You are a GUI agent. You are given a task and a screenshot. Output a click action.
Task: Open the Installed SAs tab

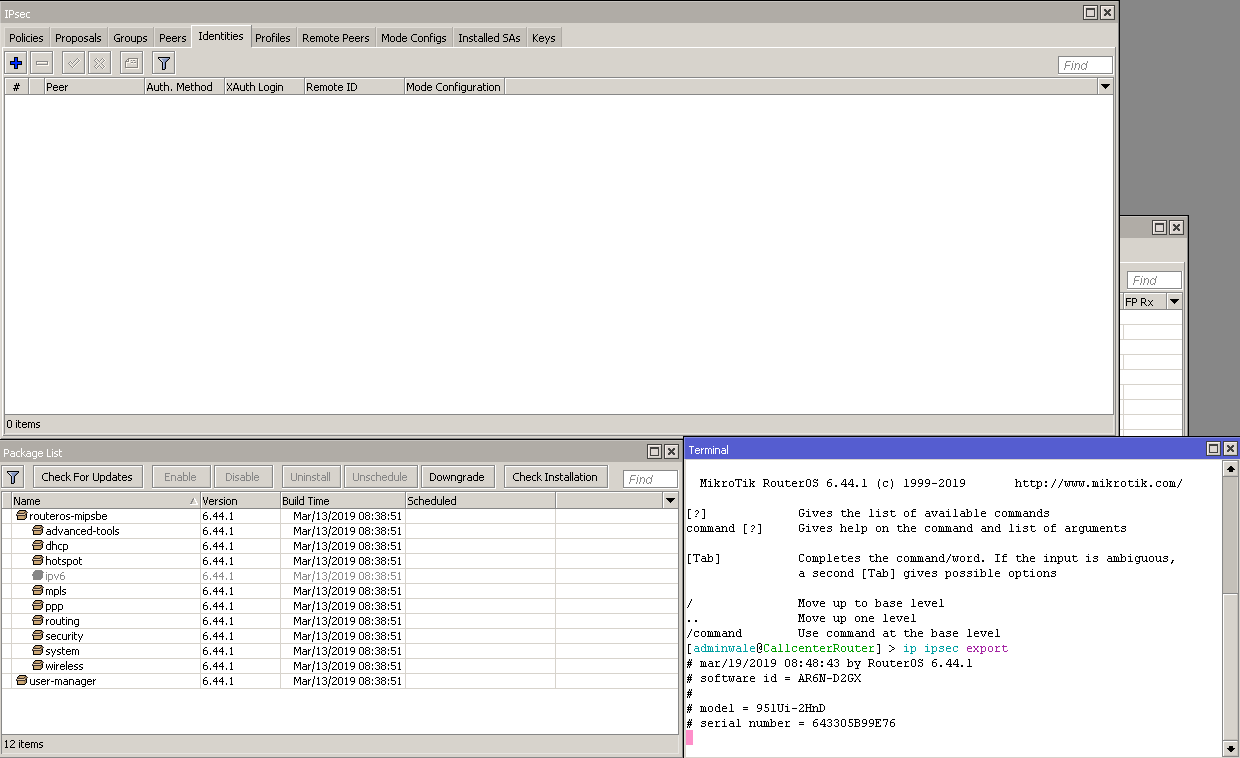click(x=489, y=38)
